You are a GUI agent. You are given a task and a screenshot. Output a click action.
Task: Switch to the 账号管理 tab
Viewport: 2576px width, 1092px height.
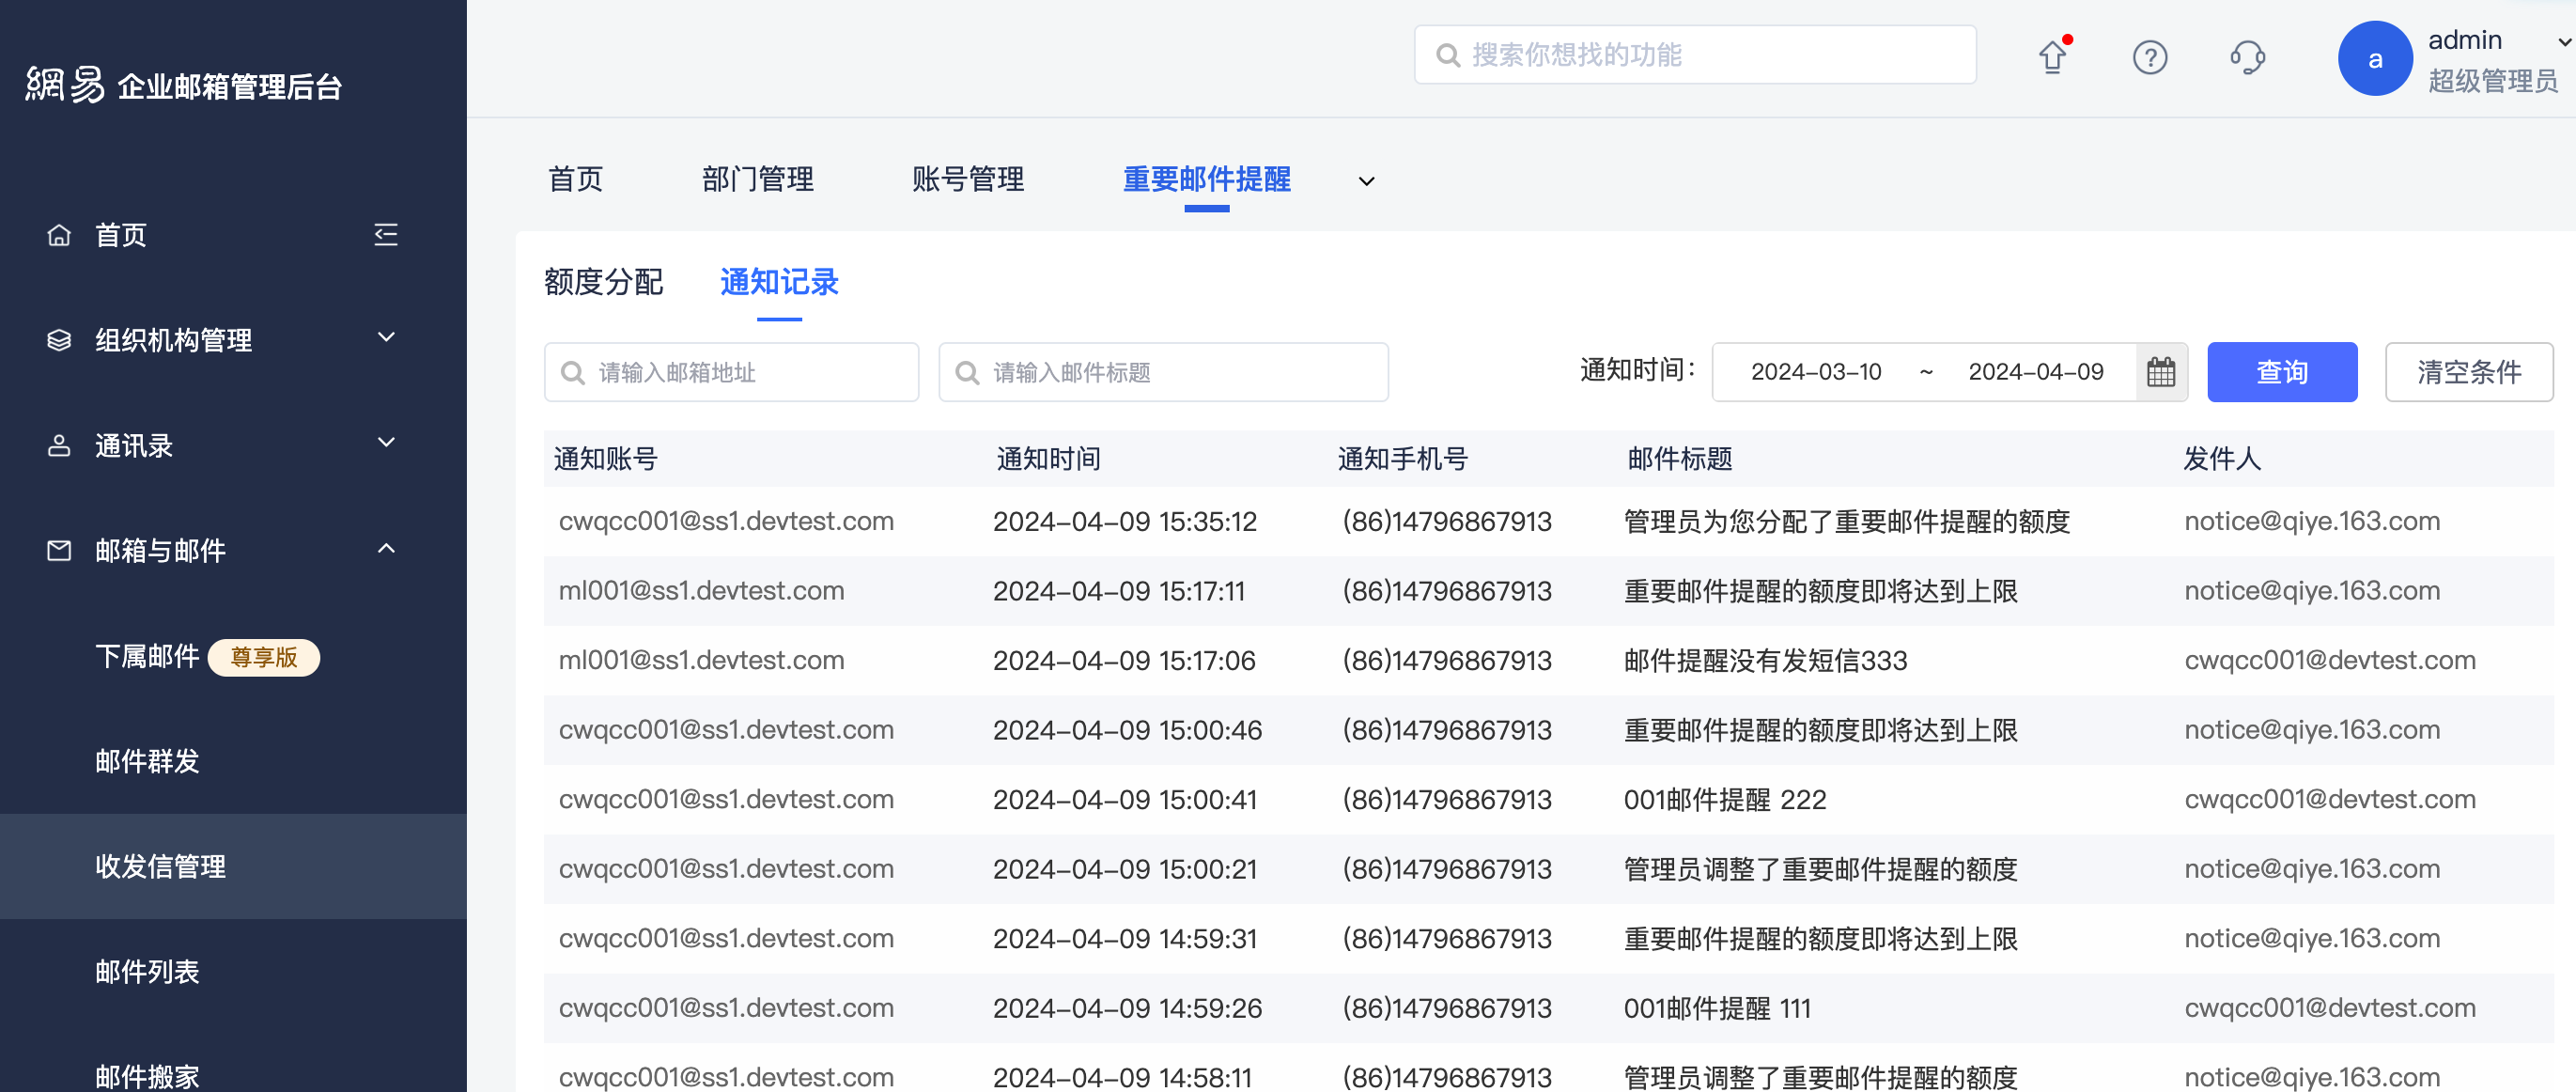pos(968,179)
